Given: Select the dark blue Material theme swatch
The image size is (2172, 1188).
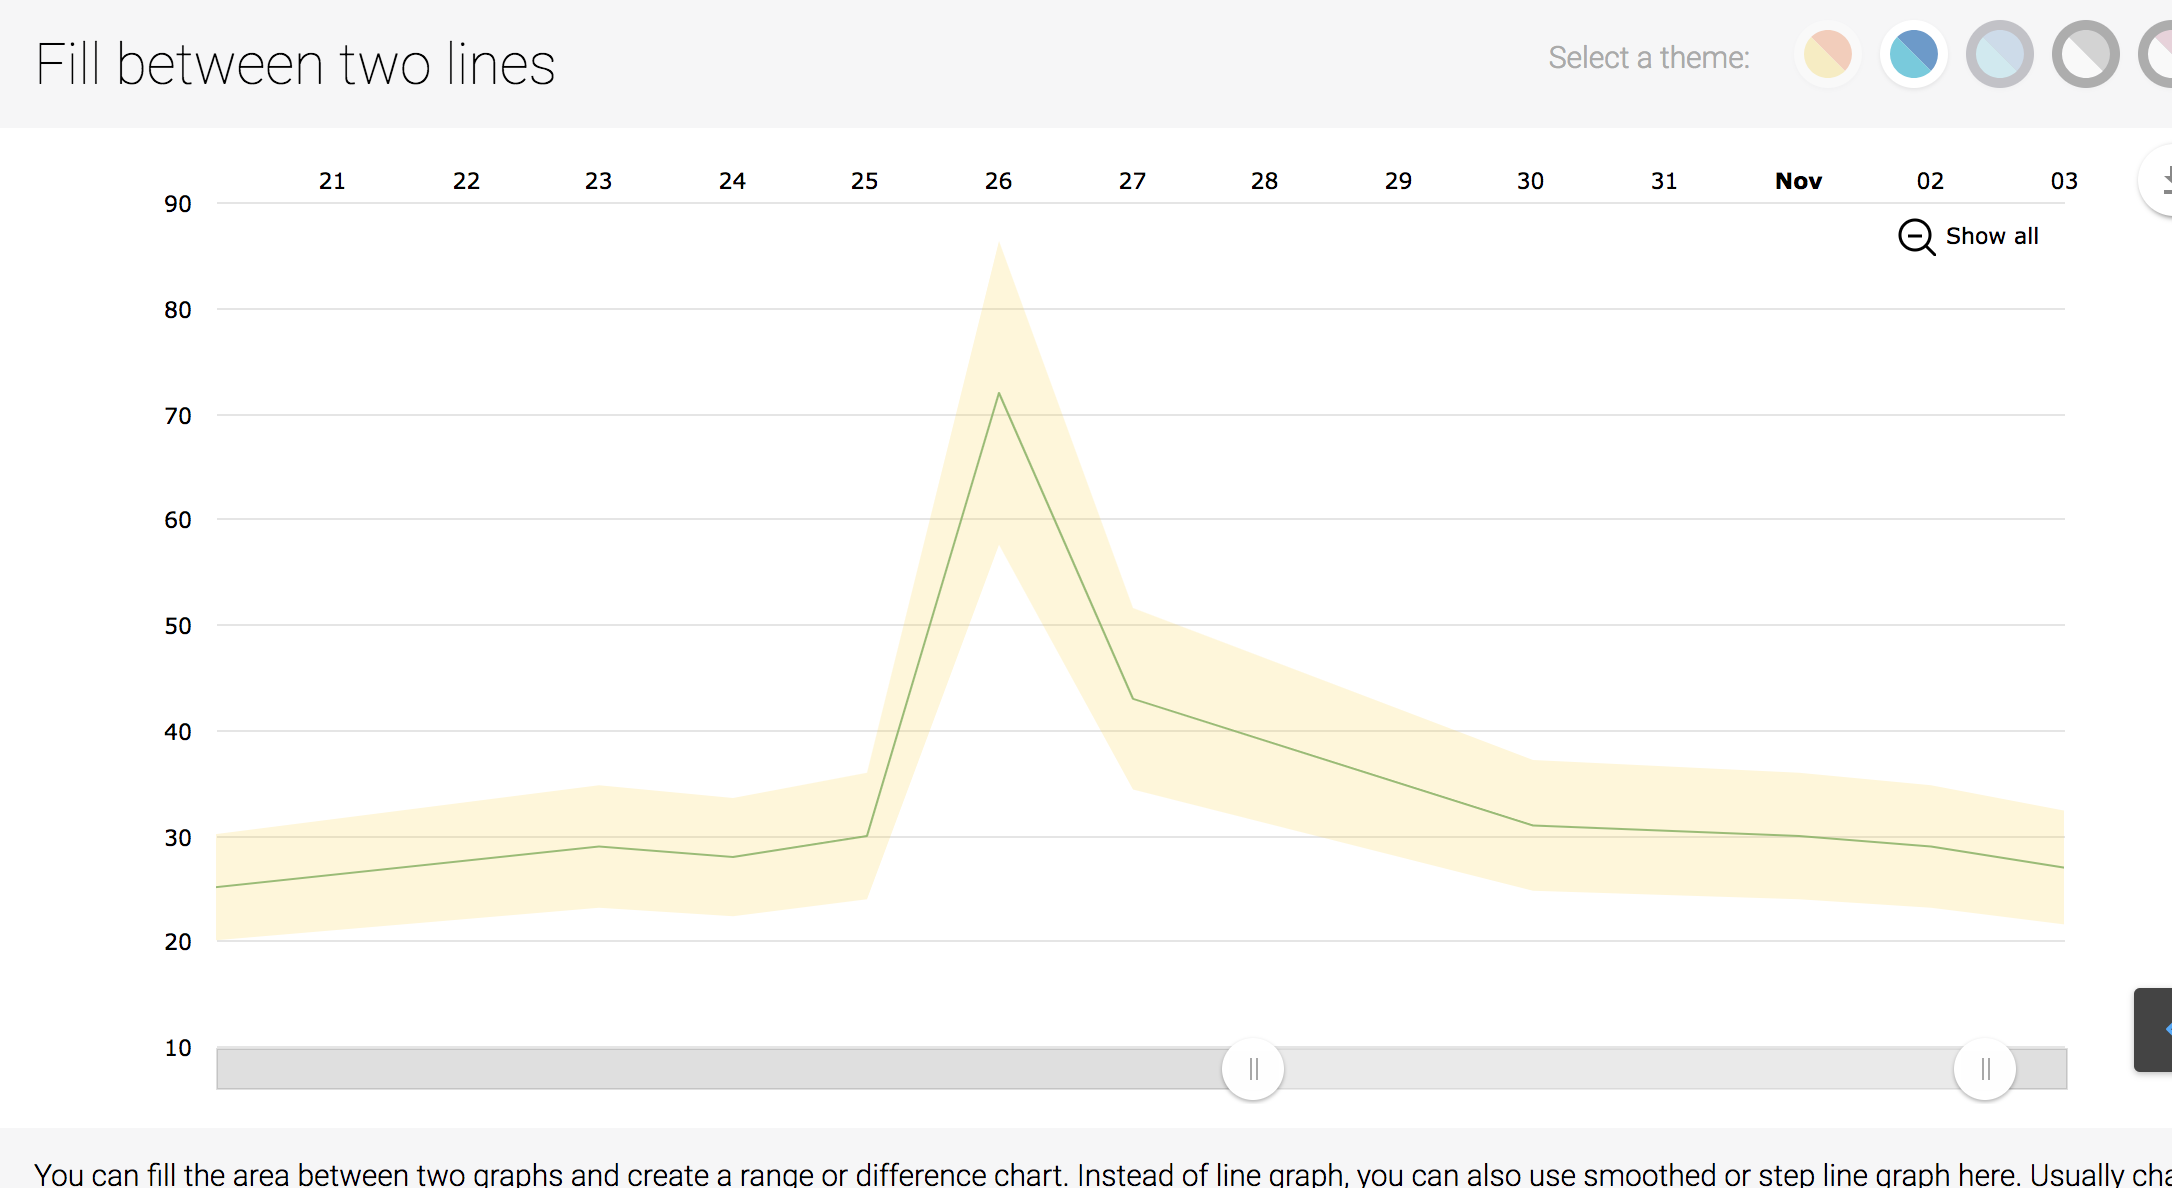Looking at the screenshot, I should [x=1913, y=55].
